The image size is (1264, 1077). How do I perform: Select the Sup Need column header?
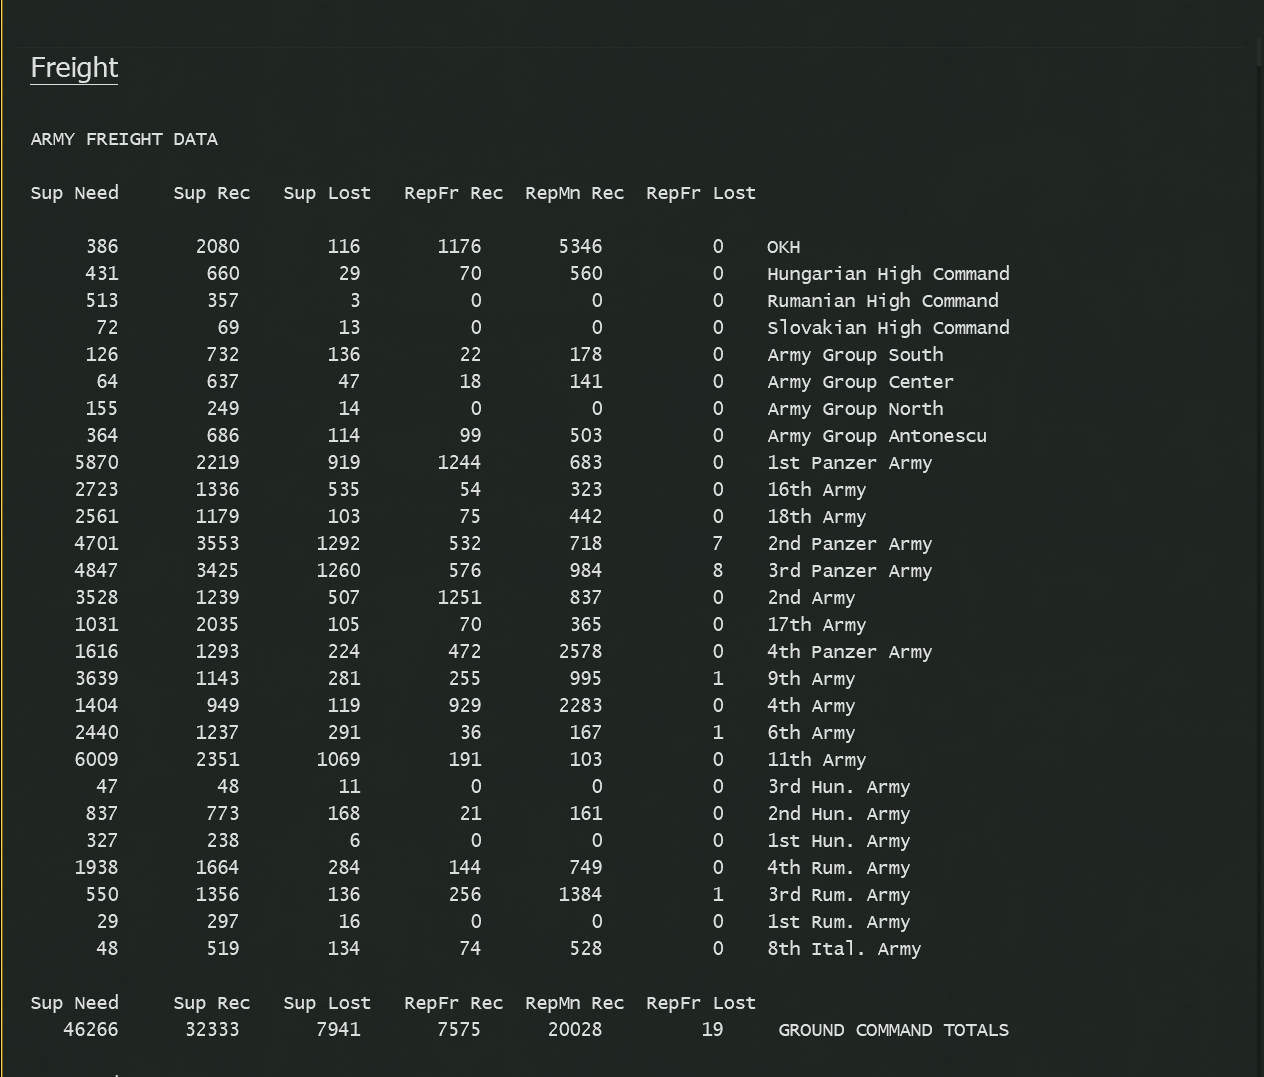pyautogui.click(x=74, y=193)
